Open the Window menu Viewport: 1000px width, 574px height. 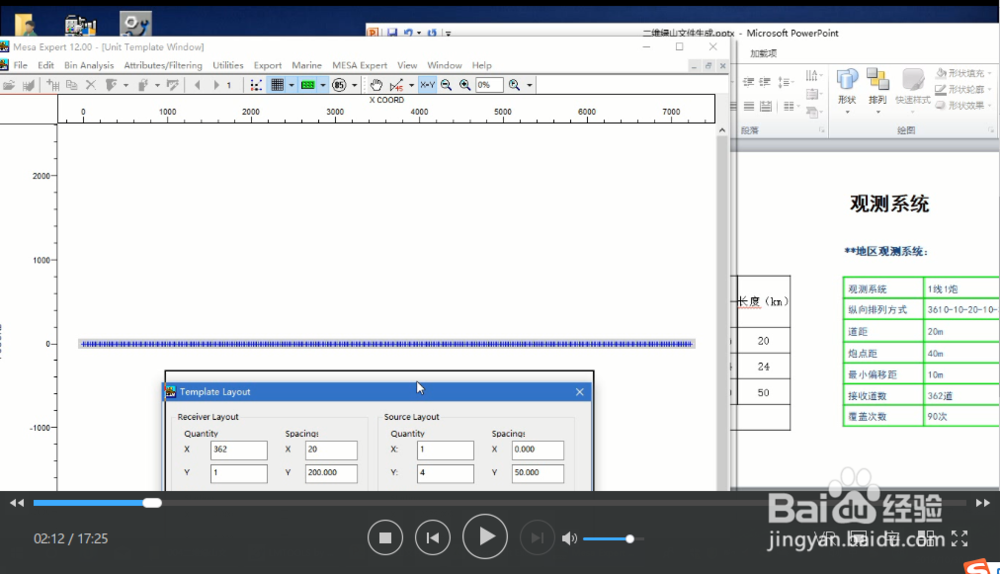tap(445, 65)
